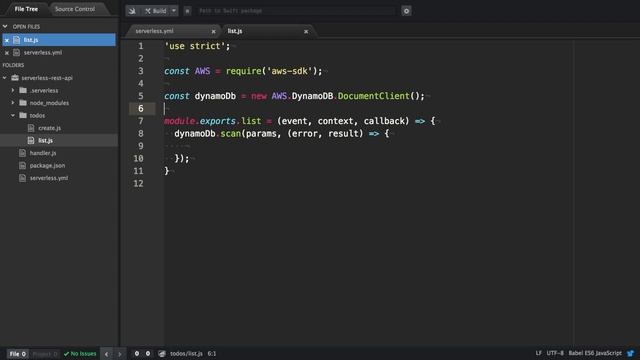Viewport: 640px width, 360px height.
Task: Switch to the Source Control tab
Action: [x=75, y=9]
